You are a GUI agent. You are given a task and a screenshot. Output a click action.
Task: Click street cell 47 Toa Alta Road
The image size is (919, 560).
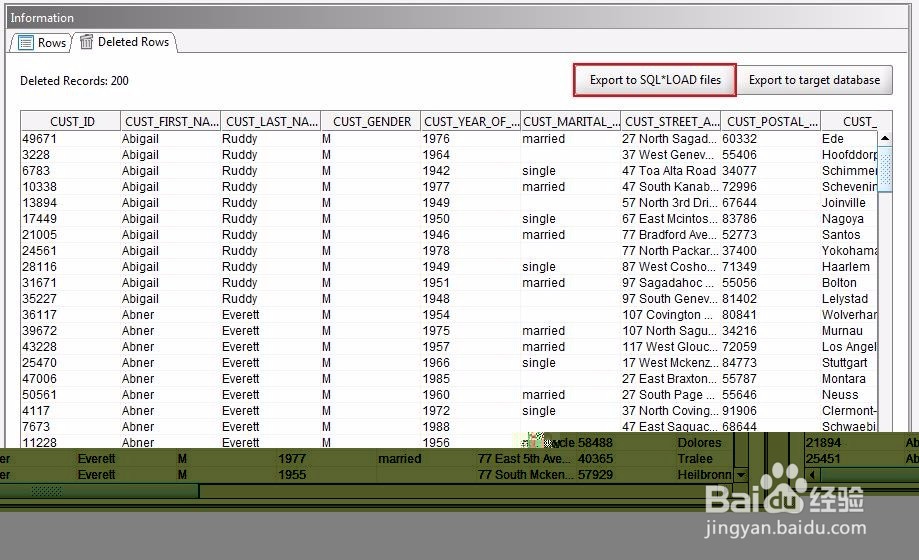[670, 171]
